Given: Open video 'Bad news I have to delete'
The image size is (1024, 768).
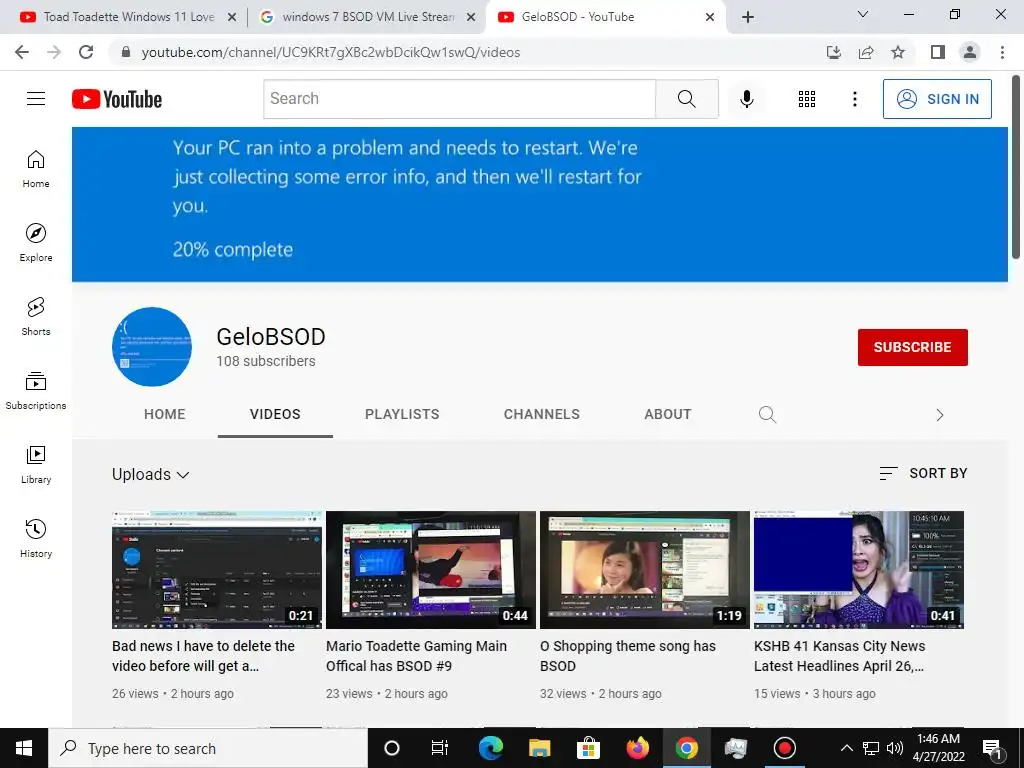Looking at the screenshot, I should pos(203,656).
